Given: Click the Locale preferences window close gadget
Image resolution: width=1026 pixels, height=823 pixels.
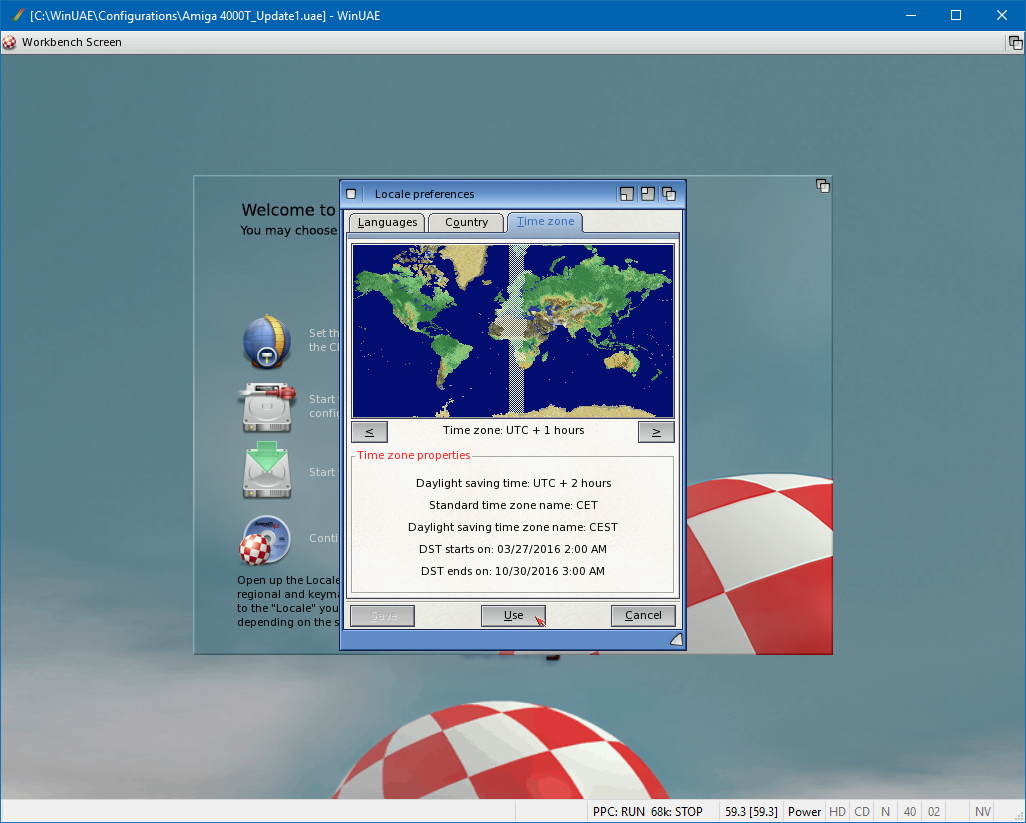Looking at the screenshot, I should [x=351, y=194].
